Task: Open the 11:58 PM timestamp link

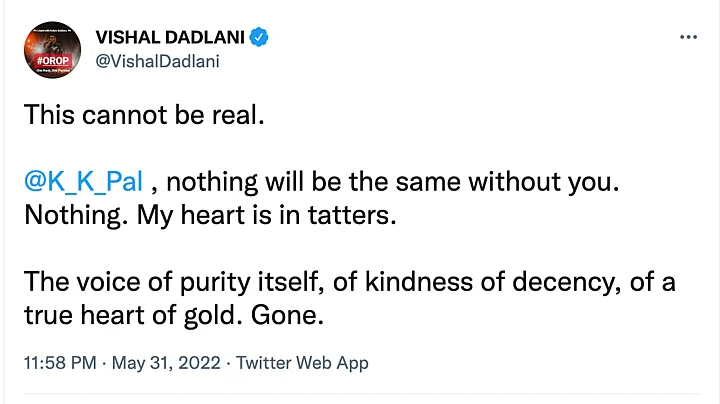Action: click(60, 363)
